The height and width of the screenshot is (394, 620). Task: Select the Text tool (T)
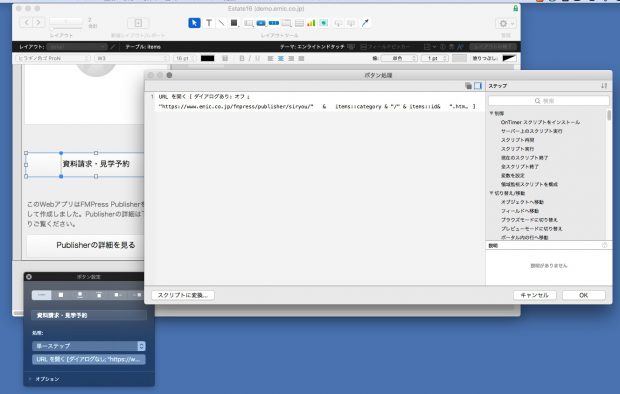click(209, 23)
